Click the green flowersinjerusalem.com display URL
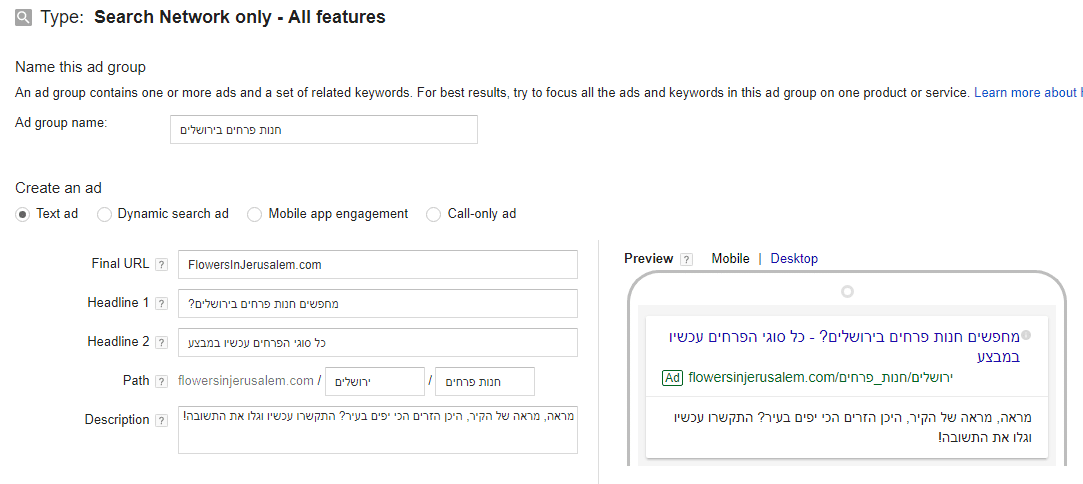 pos(821,378)
